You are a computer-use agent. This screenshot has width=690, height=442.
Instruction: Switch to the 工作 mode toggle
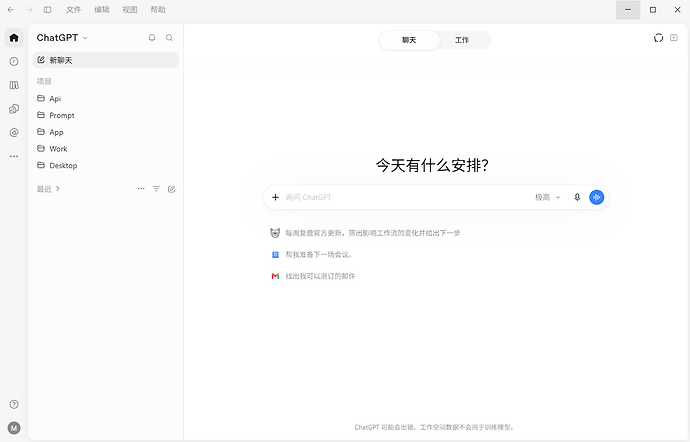coord(462,40)
